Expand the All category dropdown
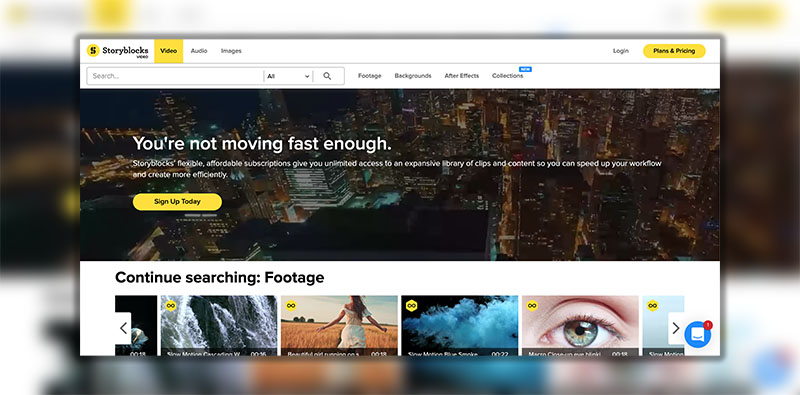 pos(288,76)
